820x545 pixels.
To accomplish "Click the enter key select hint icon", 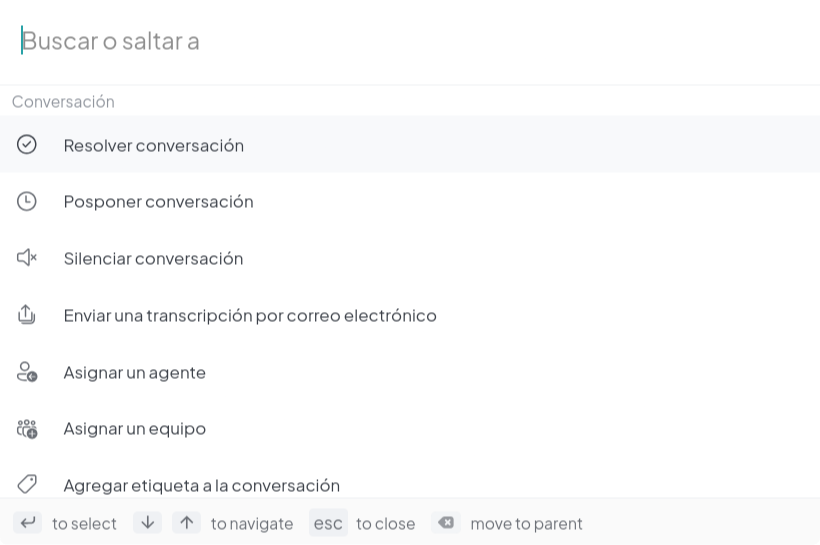I will 28,523.
